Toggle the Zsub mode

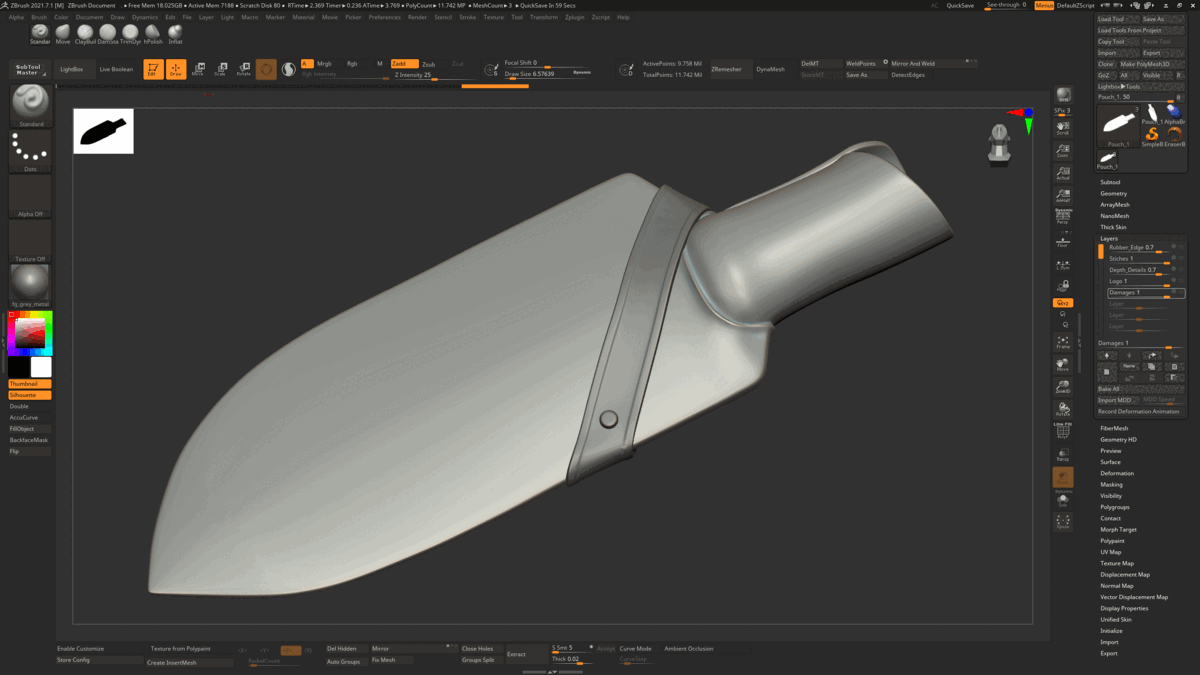point(429,64)
